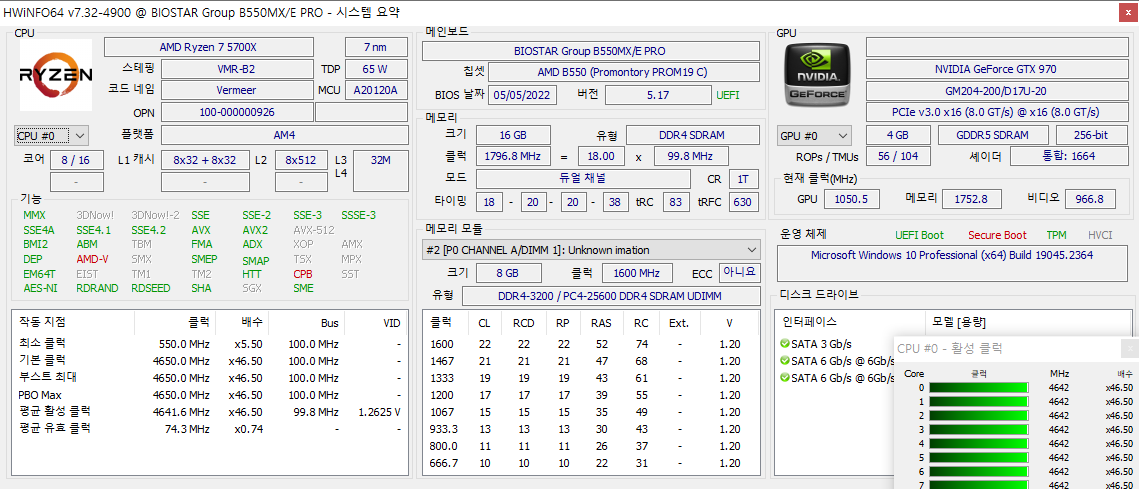Click the AVX2 feature label
This screenshot has width=1139, height=489.
pyautogui.click(x=255, y=230)
